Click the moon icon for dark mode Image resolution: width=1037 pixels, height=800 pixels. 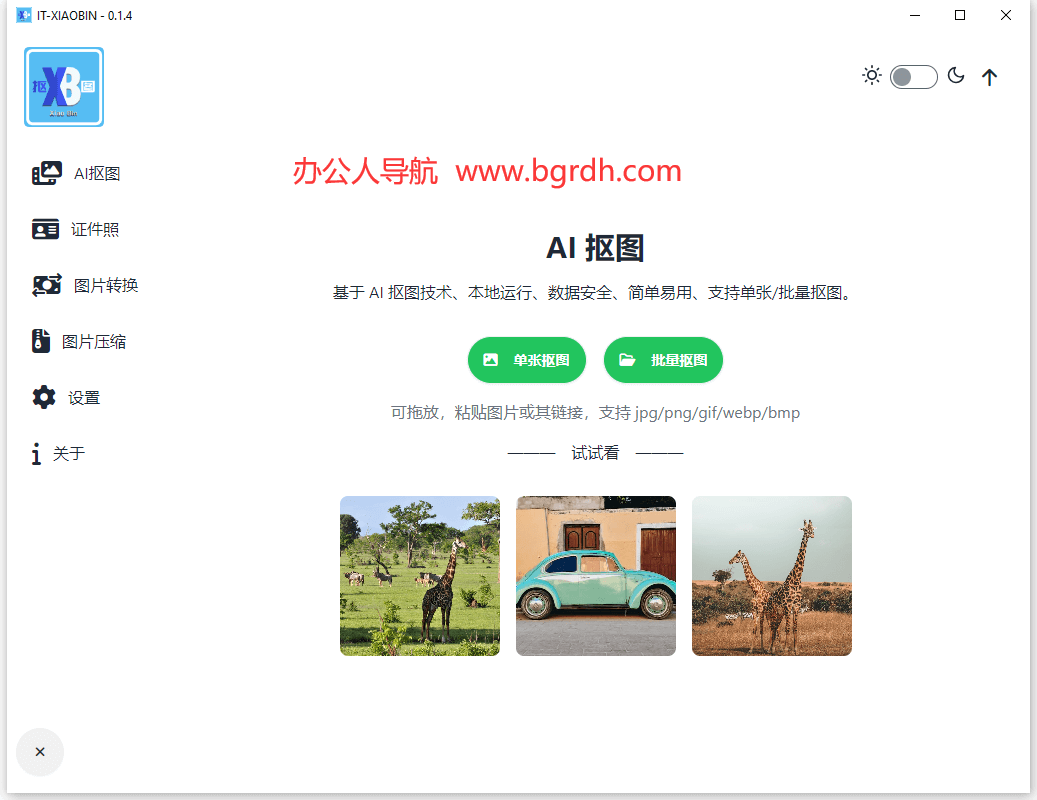tap(956, 75)
